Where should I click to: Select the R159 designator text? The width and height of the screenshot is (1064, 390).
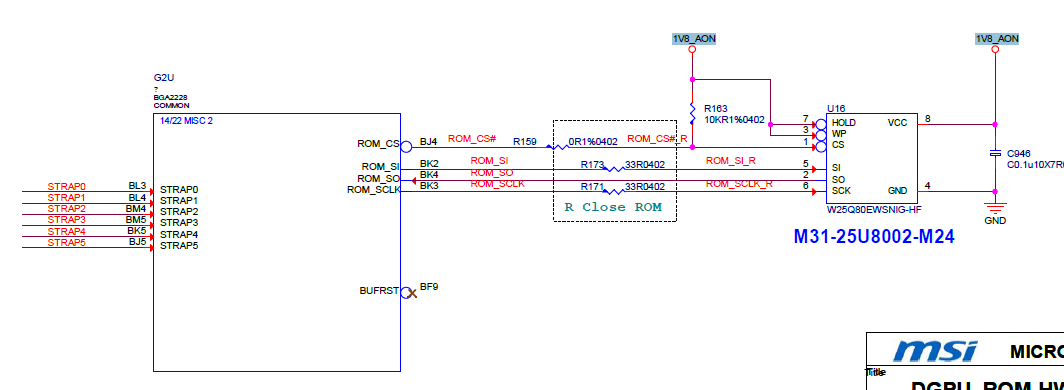525,142
